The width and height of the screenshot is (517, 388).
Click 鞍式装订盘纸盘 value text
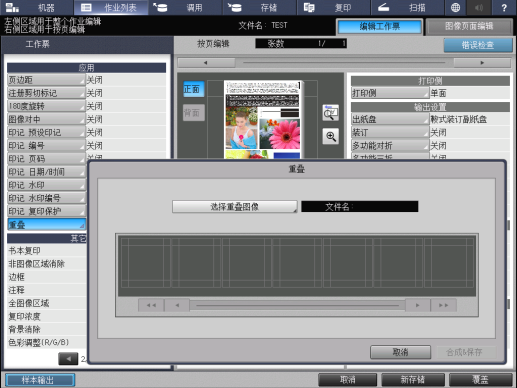click(459, 119)
